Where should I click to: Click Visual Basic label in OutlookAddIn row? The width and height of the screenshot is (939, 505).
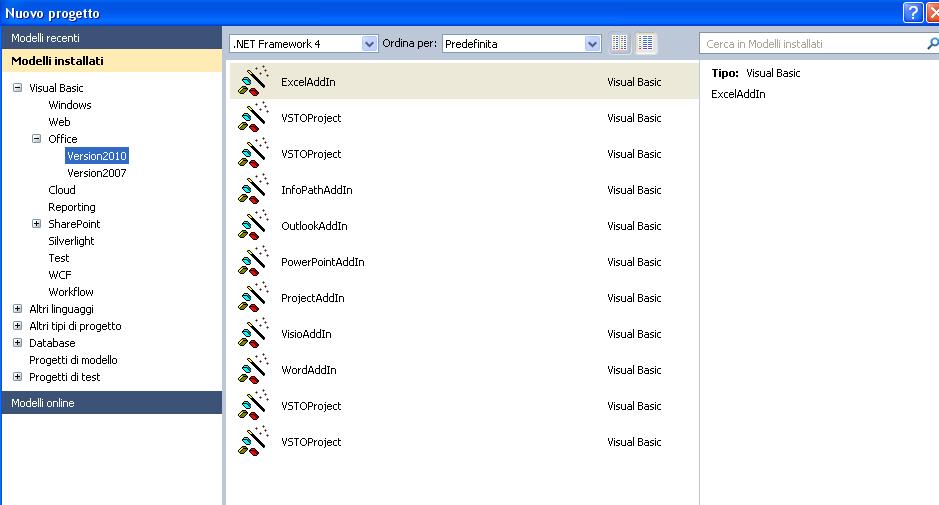tap(634, 226)
